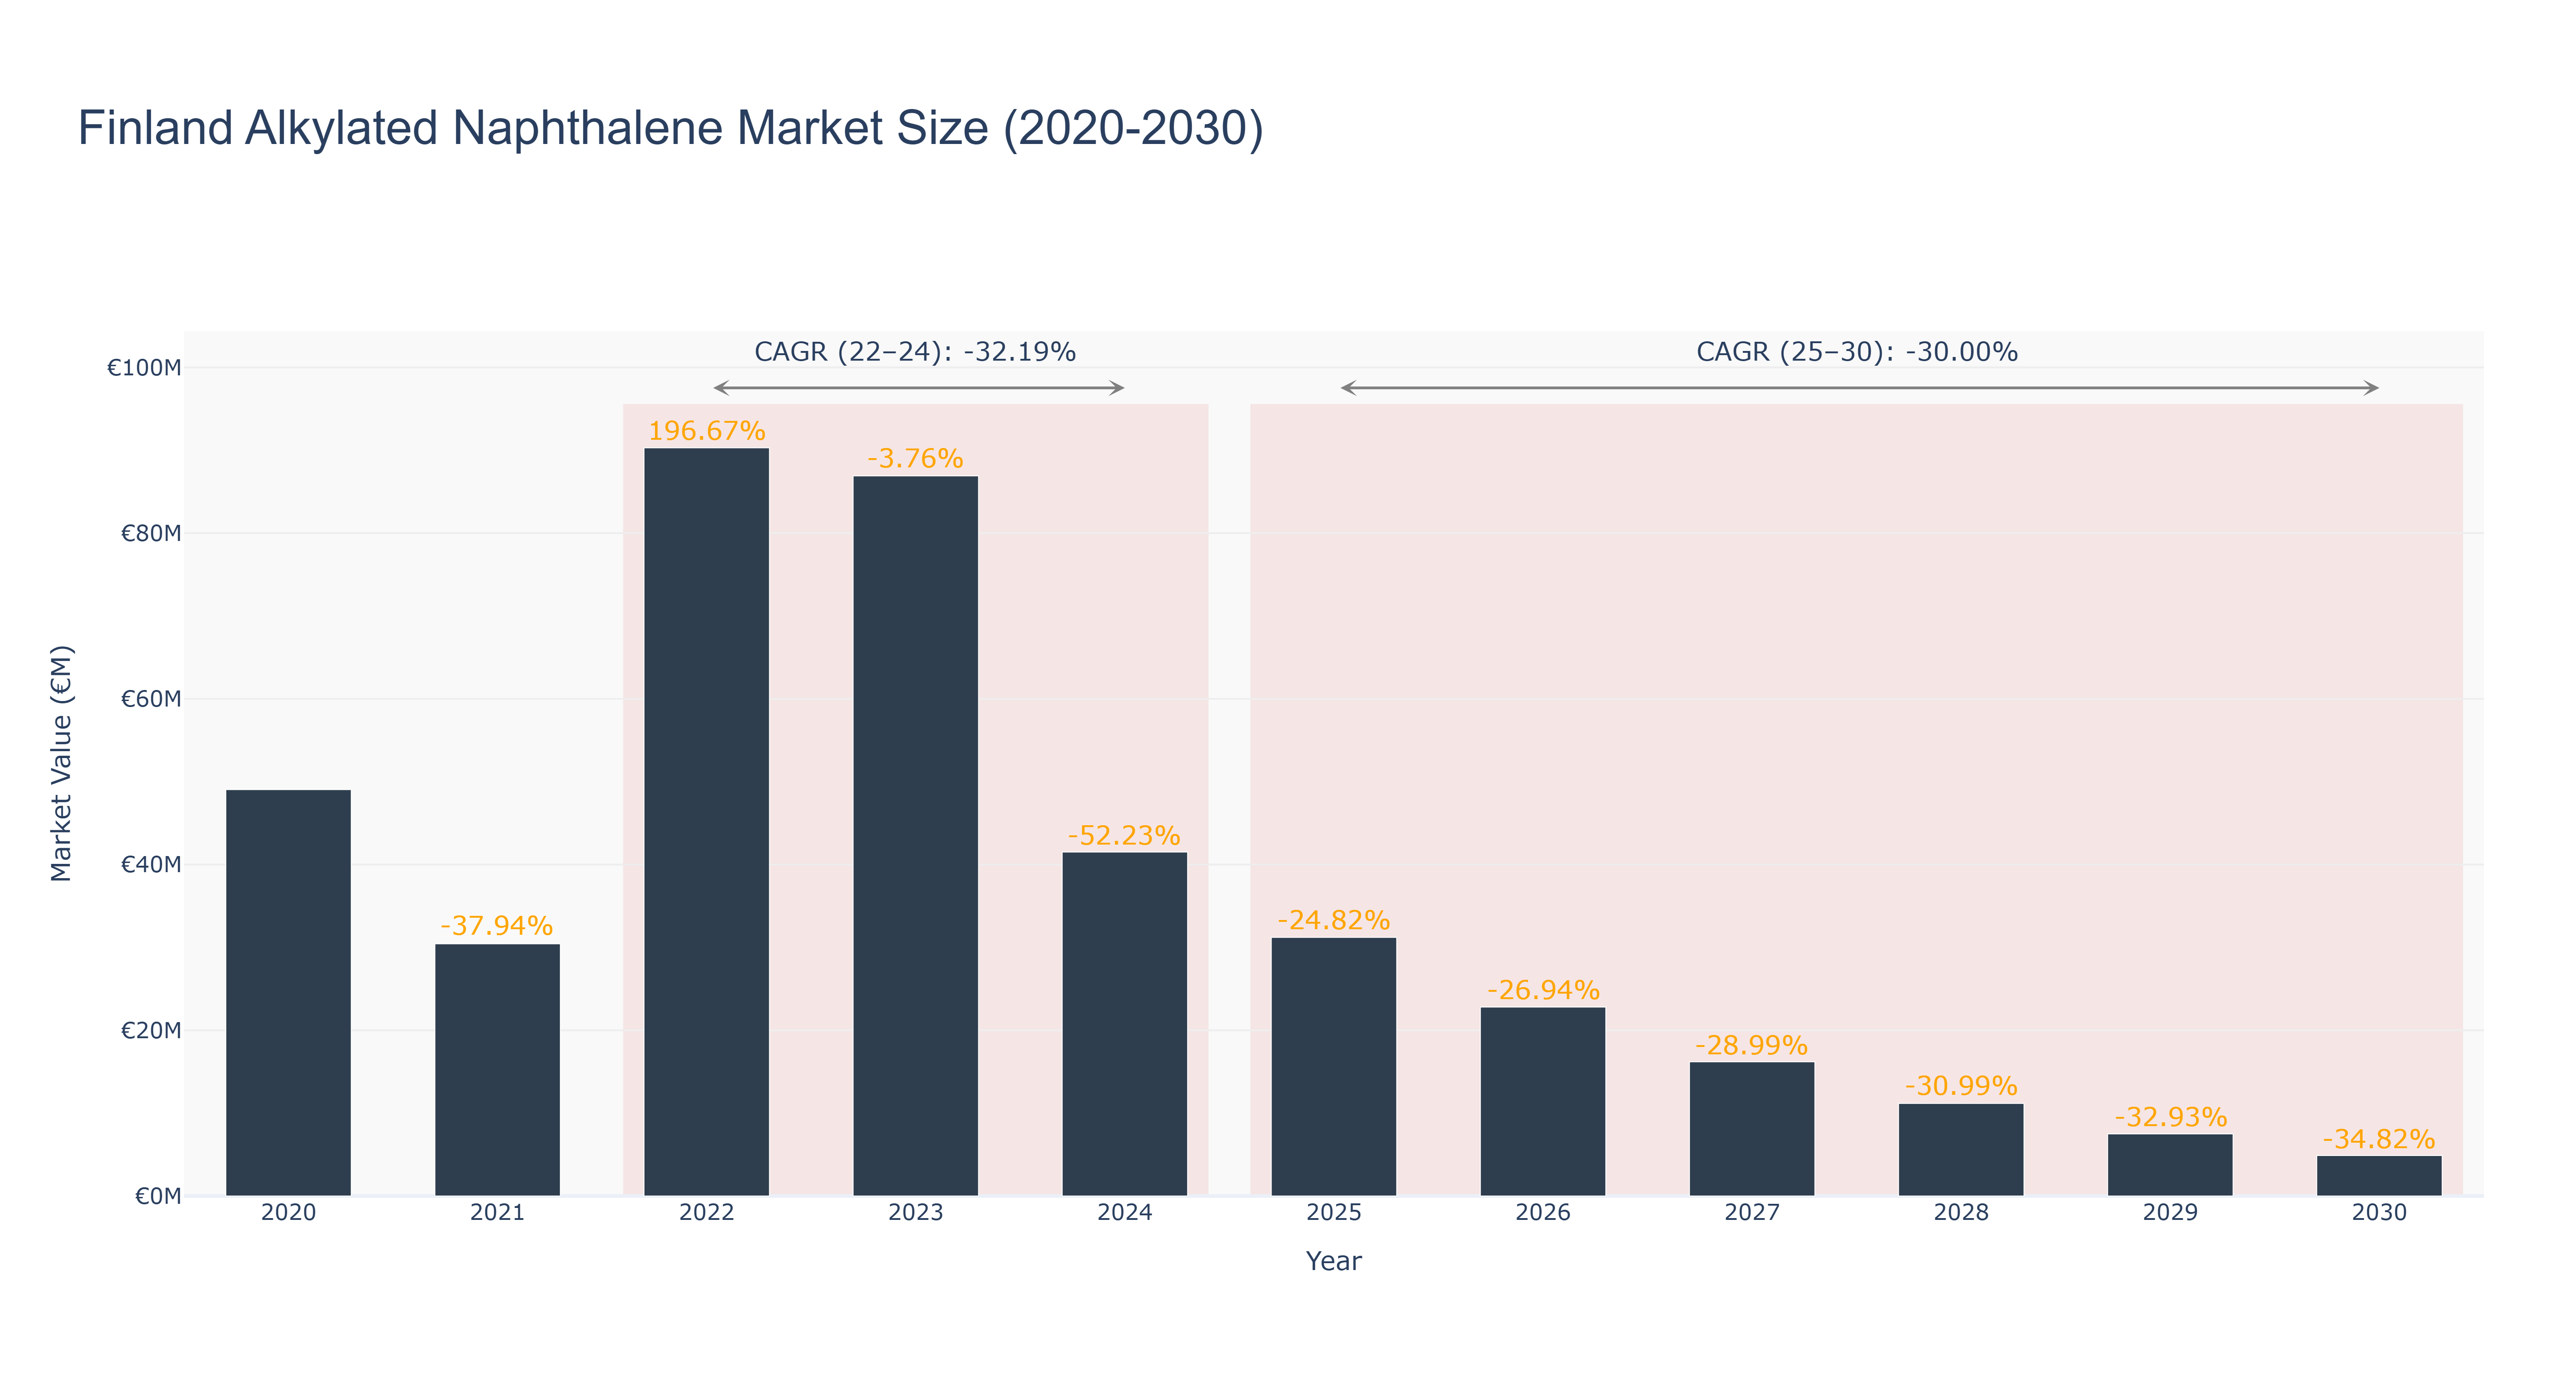Click the CAGR (25–30): -30.00% annotation

1857,352
